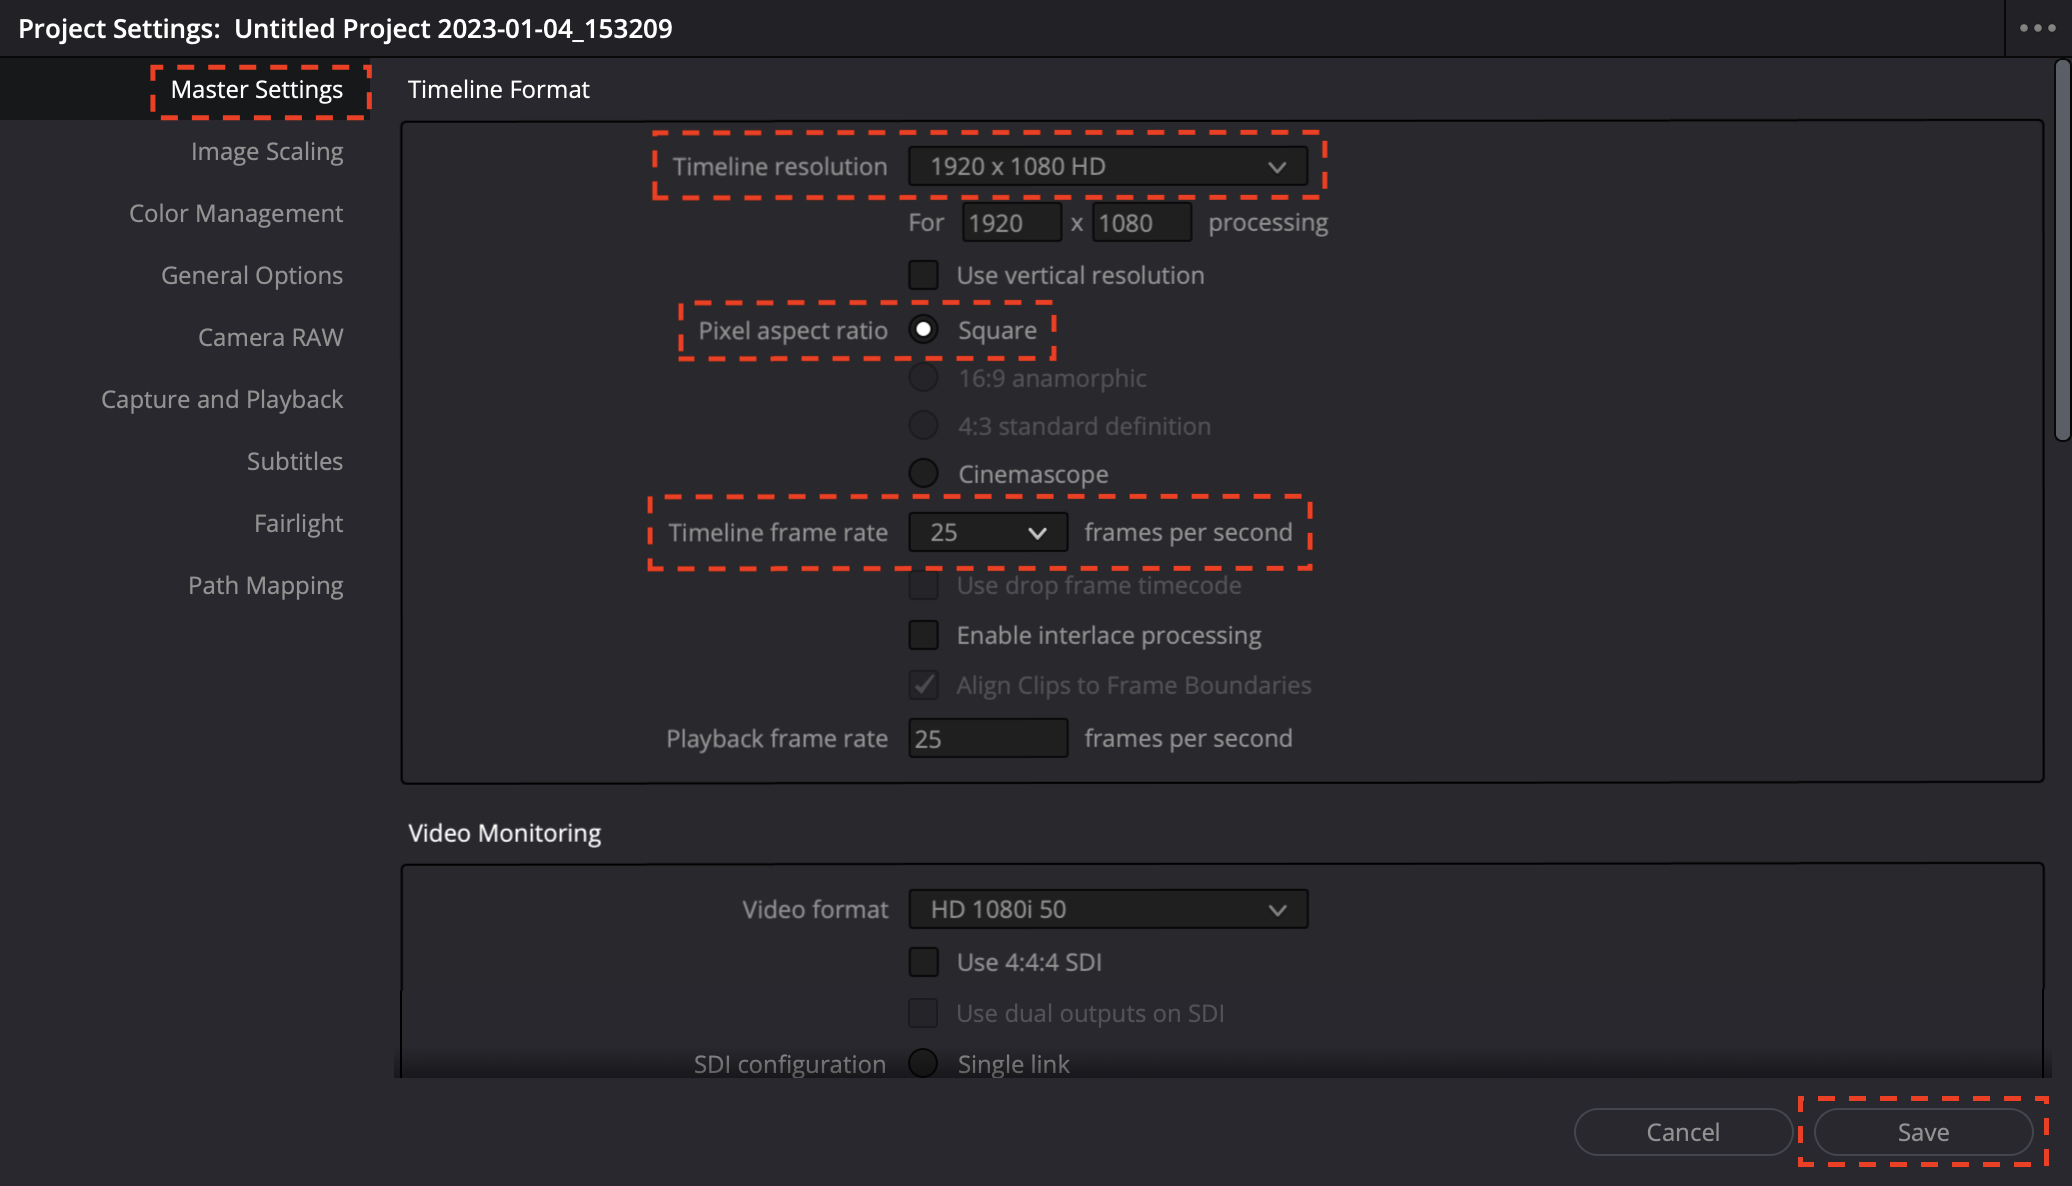Open the Color Management section
The height and width of the screenshot is (1186, 2072).
pyautogui.click(x=236, y=214)
